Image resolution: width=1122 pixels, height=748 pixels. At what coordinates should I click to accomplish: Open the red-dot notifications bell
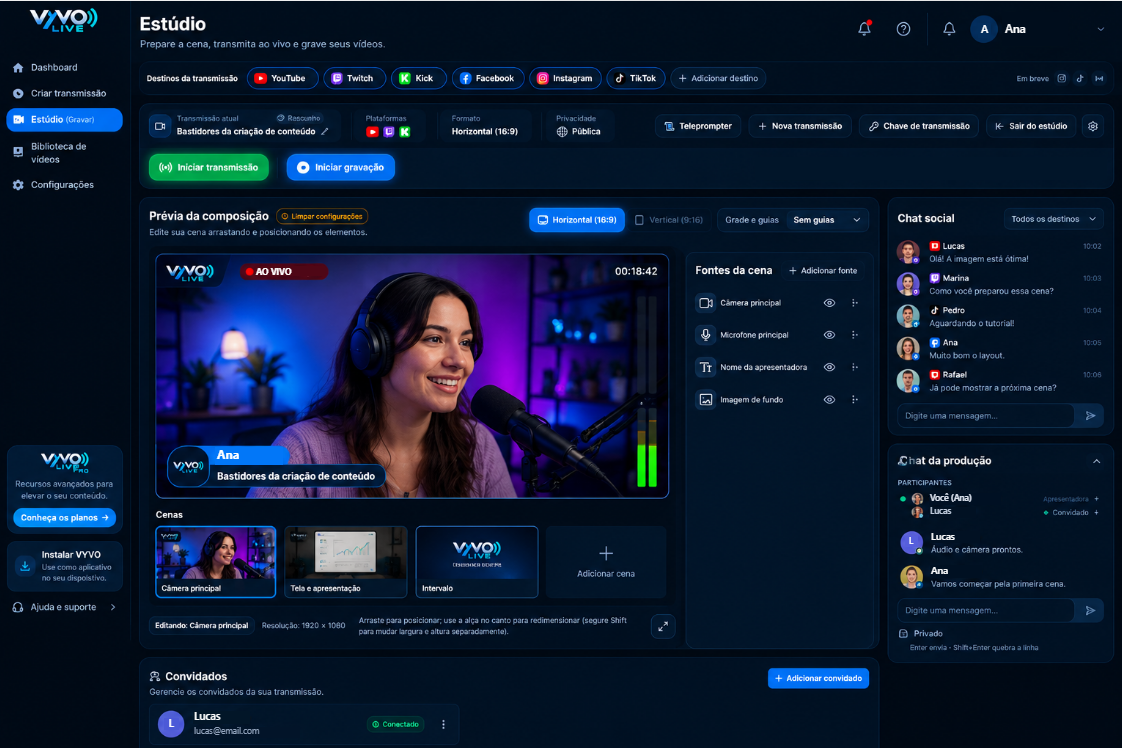point(864,29)
